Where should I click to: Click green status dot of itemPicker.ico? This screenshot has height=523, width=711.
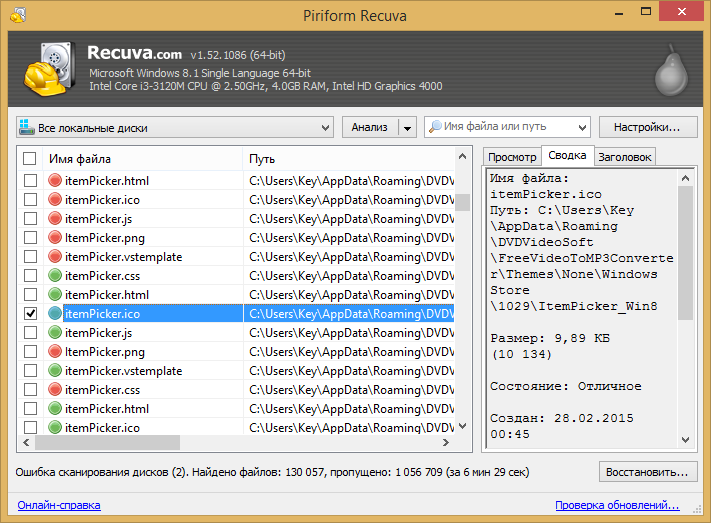[55, 427]
